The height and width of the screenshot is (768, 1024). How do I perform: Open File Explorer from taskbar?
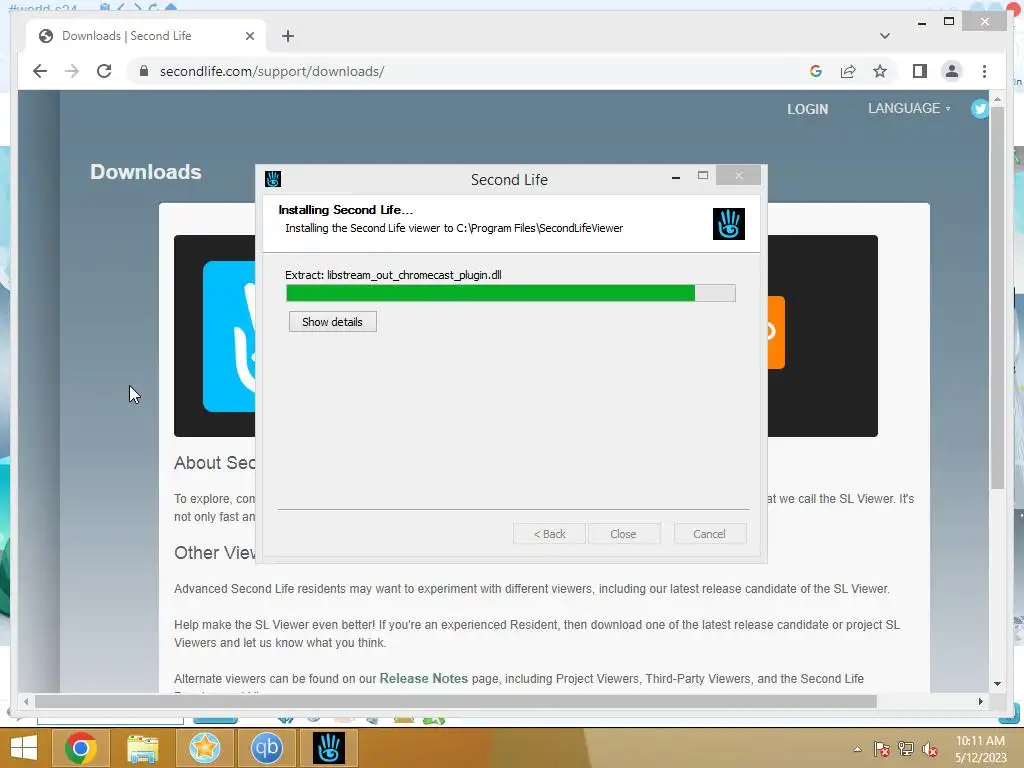coord(142,748)
